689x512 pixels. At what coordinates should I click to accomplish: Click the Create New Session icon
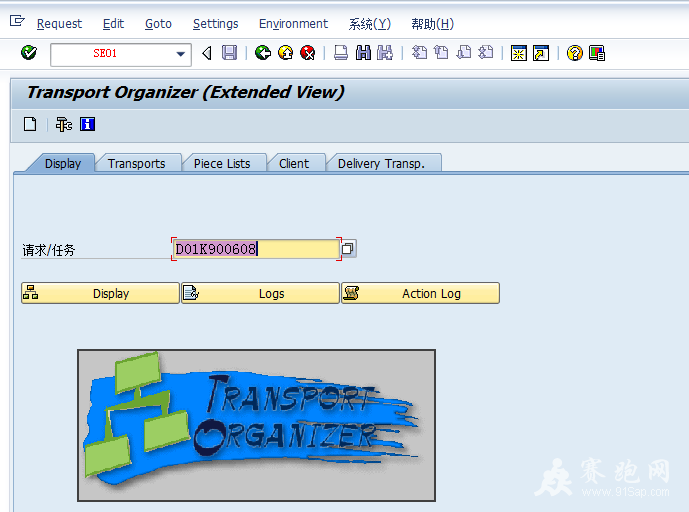tap(519, 53)
